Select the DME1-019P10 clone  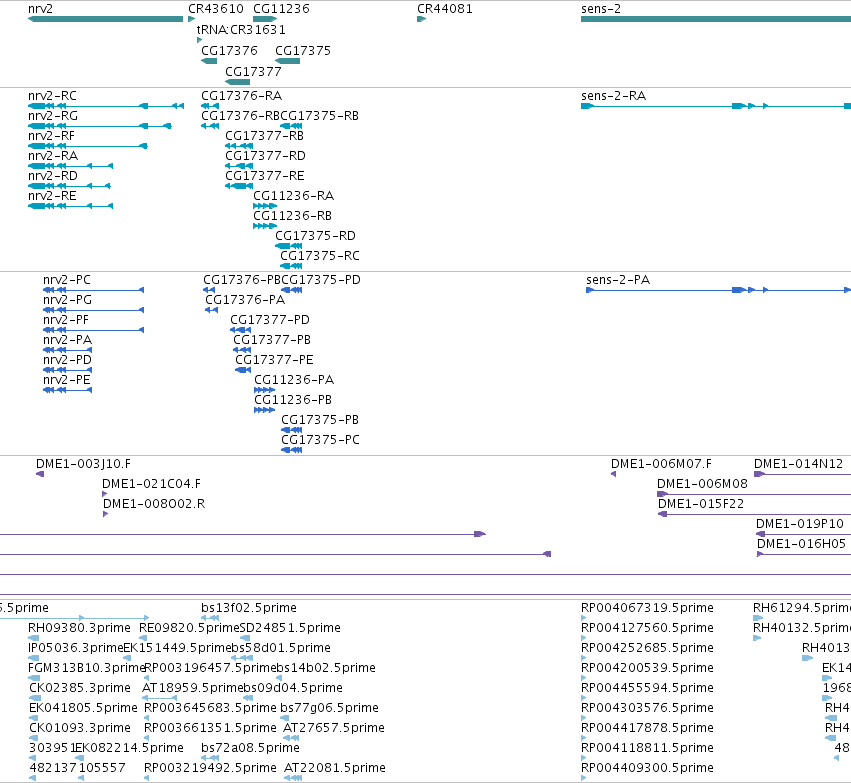(x=799, y=524)
